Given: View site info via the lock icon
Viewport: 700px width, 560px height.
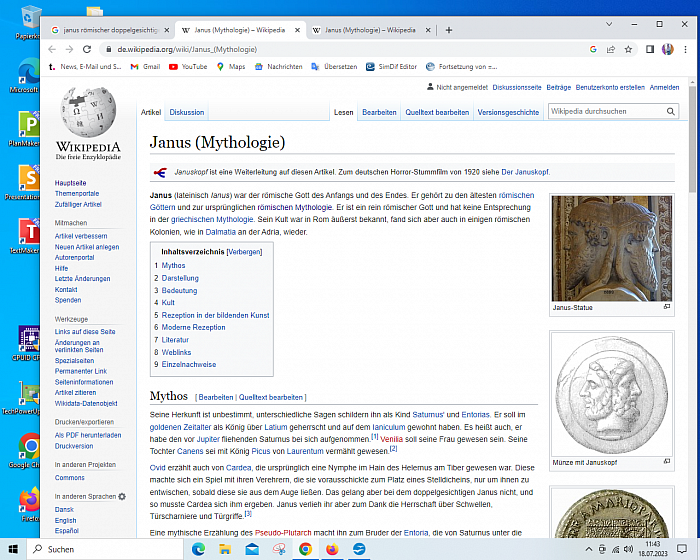Looking at the screenshot, I should pyautogui.click(x=108, y=49).
